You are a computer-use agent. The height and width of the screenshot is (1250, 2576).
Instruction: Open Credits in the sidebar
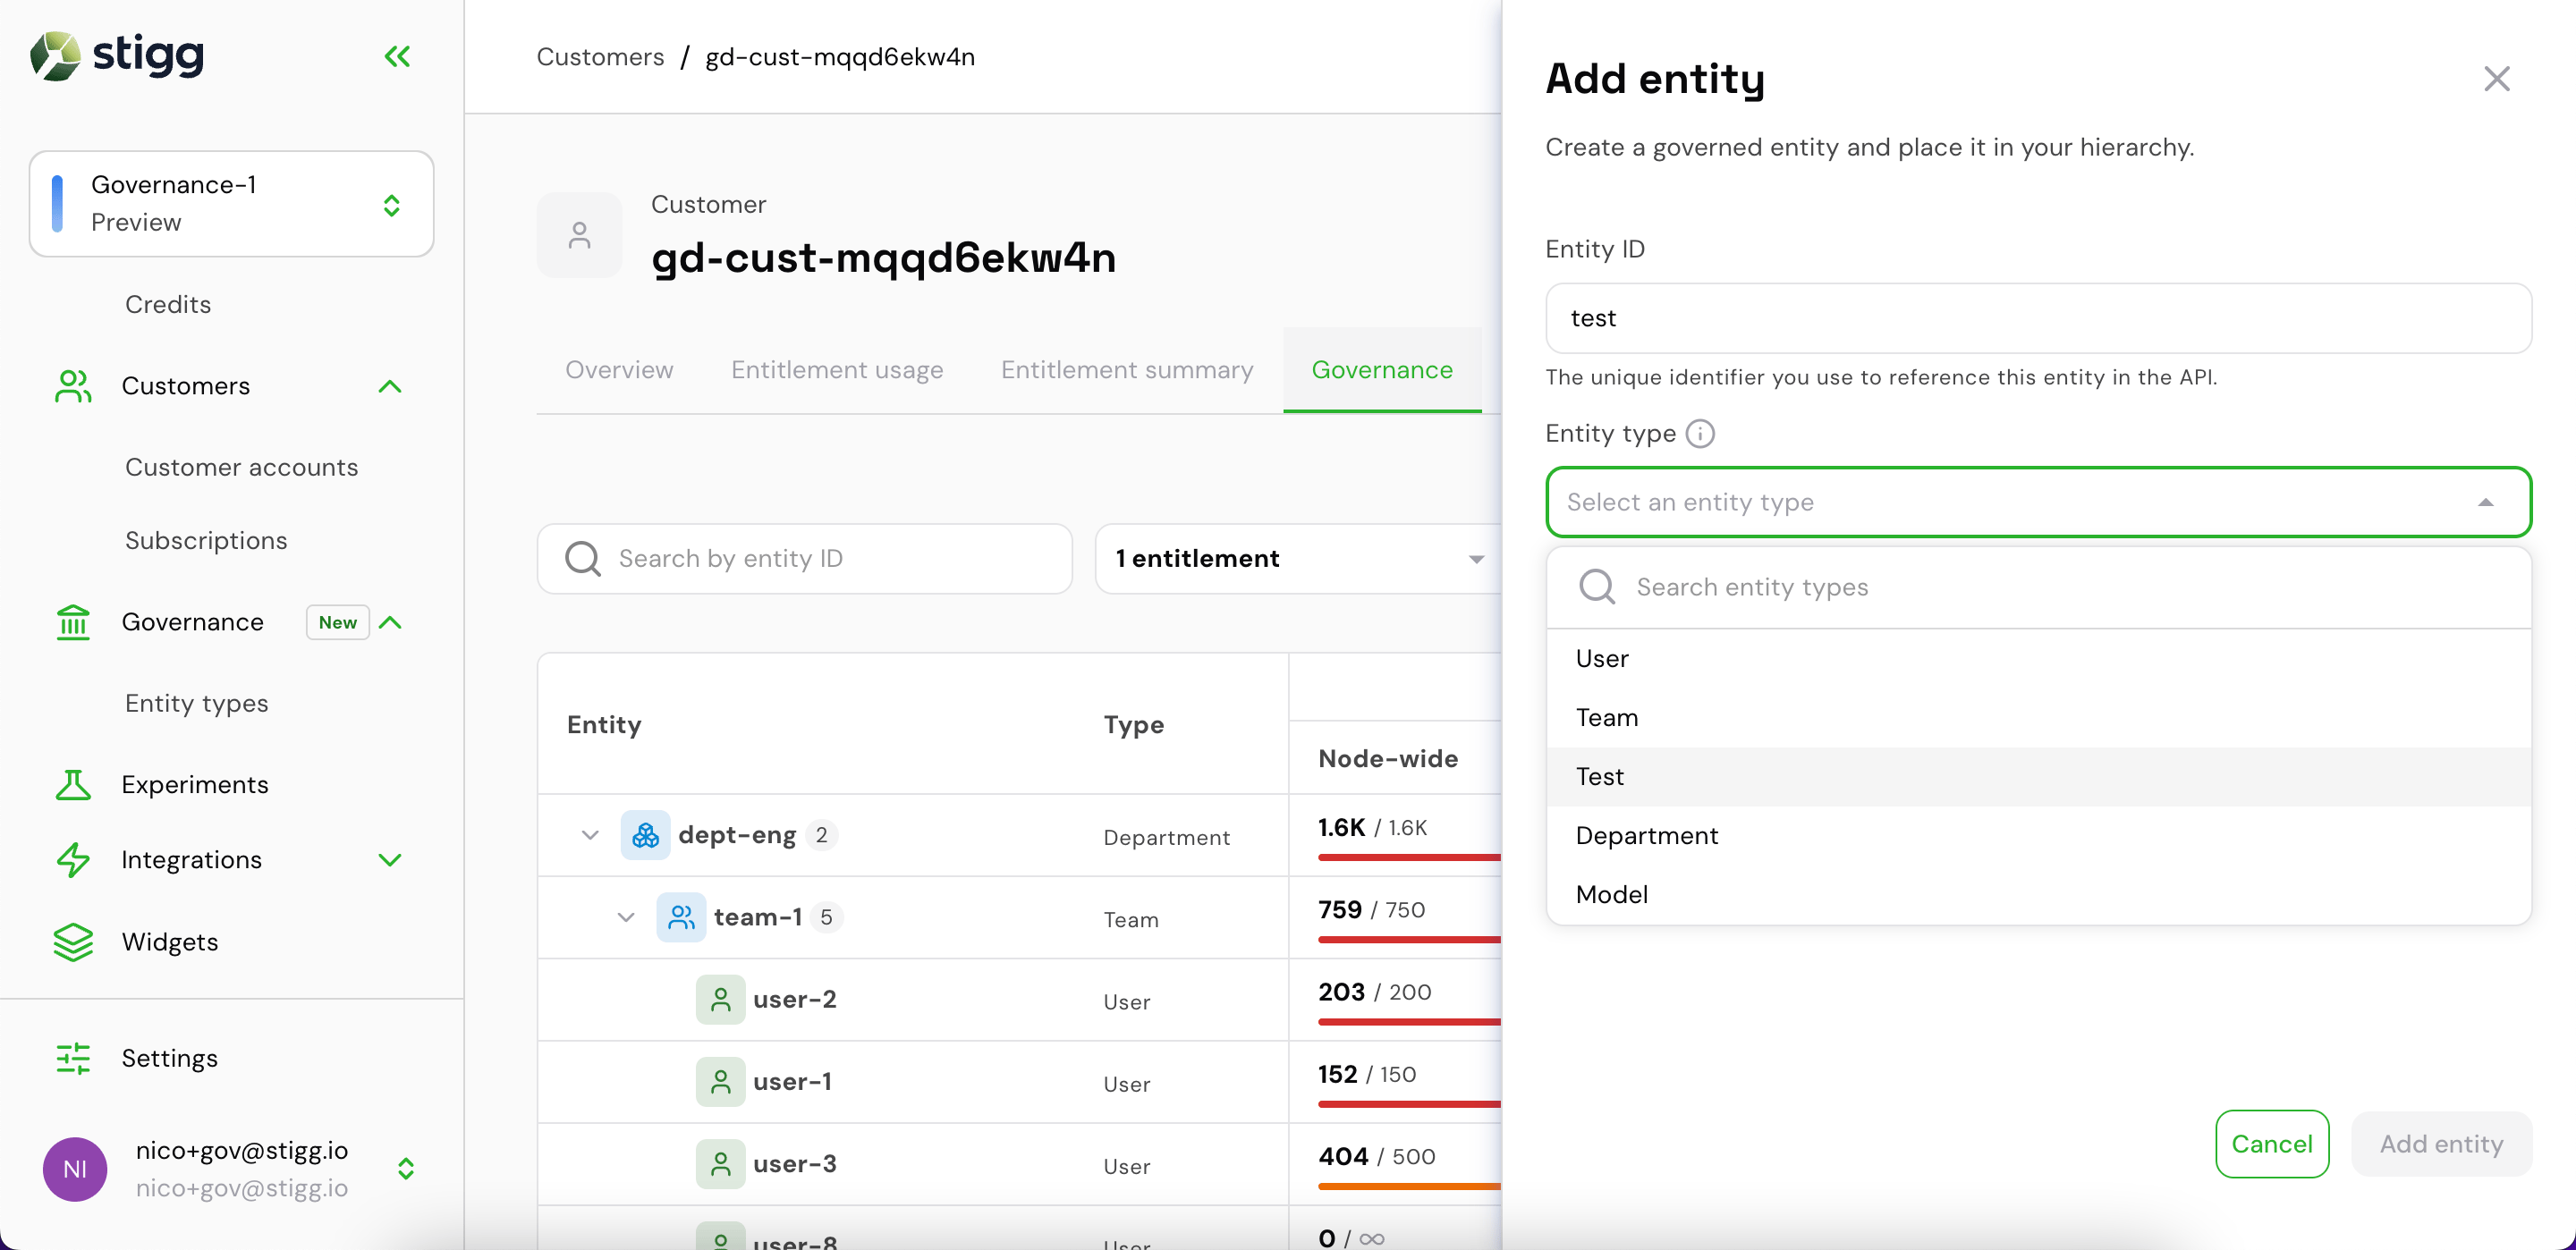click(x=167, y=304)
